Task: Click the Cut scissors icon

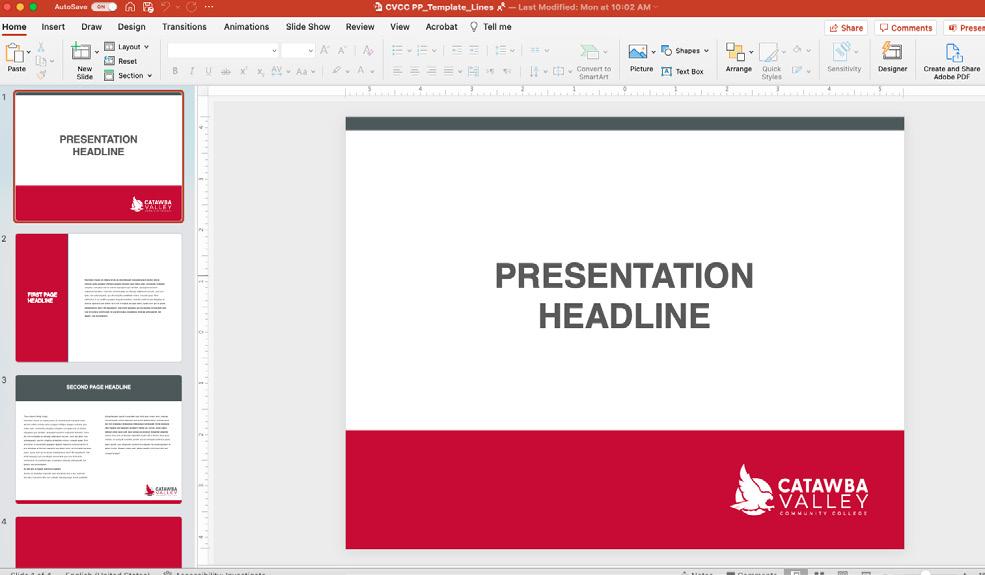Action: pyautogui.click(x=41, y=47)
